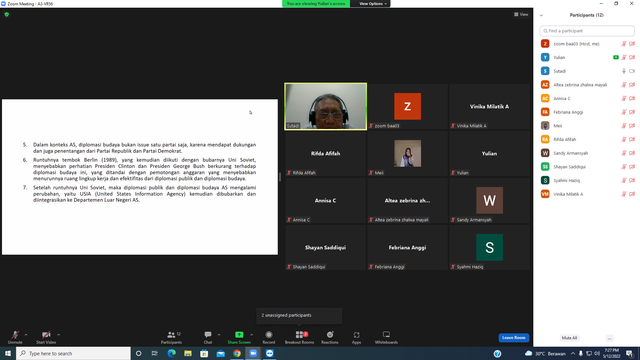Select Febriana Anggi in participants list

pos(587,112)
